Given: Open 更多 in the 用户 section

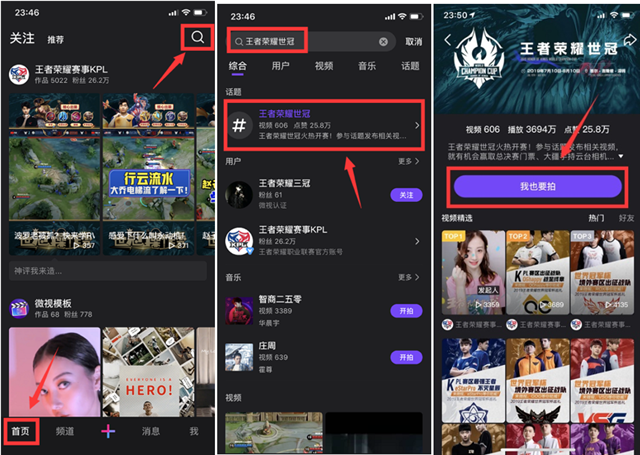Looking at the screenshot, I should 409,161.
